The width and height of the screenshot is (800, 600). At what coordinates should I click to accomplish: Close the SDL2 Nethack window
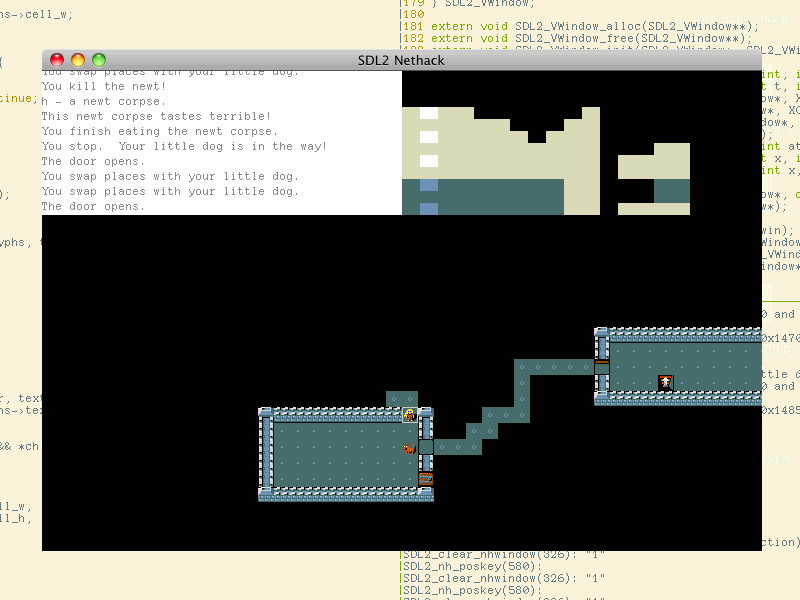57,60
